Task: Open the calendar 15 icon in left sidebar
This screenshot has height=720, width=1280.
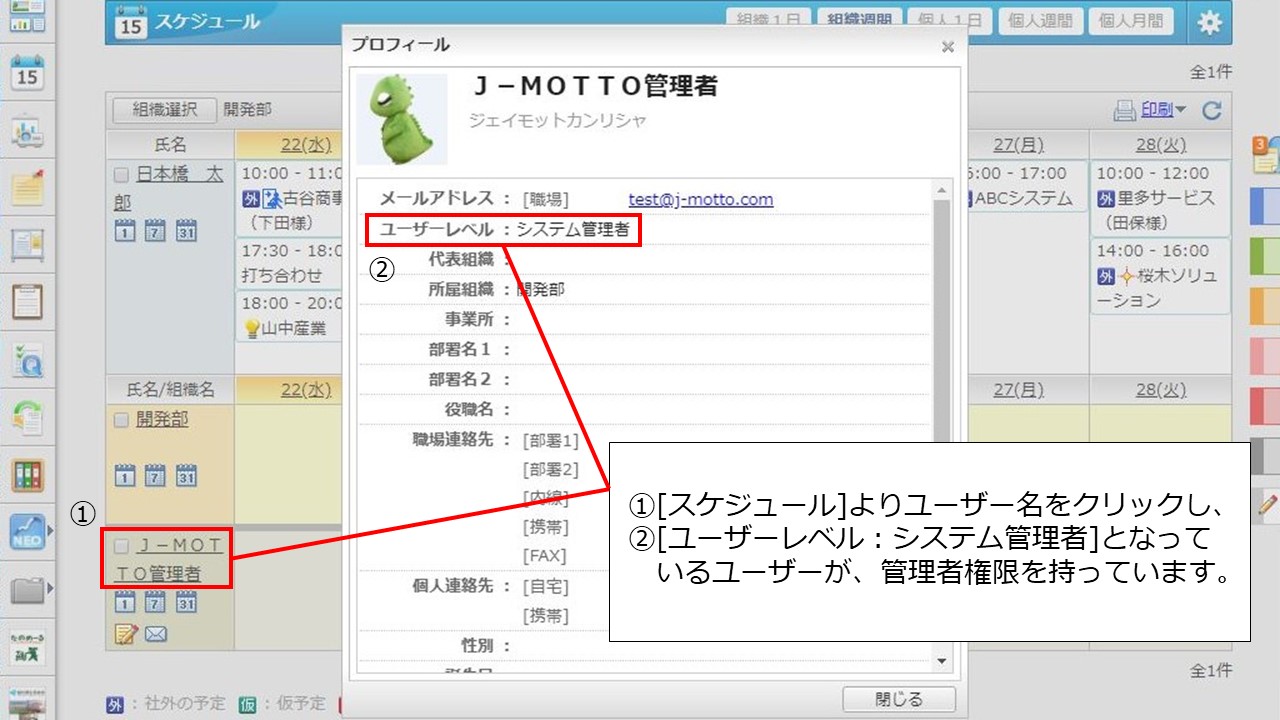Action: [x=27, y=73]
